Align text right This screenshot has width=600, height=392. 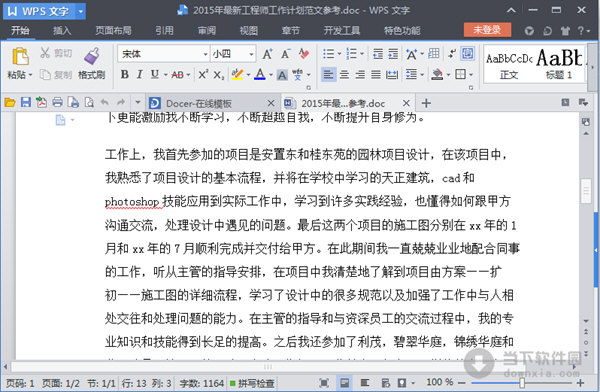[x=360, y=74]
